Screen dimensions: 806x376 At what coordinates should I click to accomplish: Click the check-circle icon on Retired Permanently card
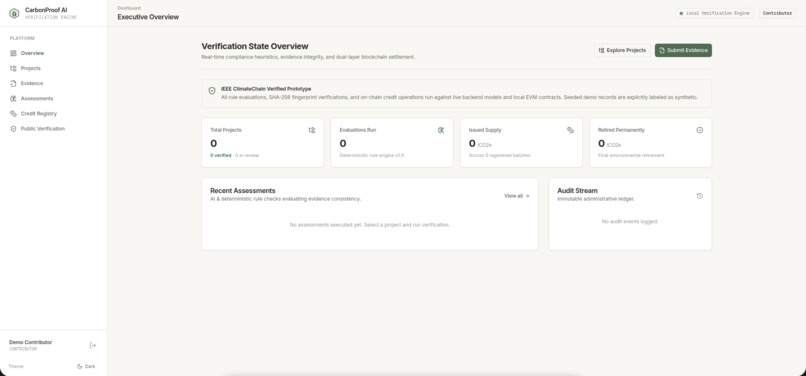[700, 130]
